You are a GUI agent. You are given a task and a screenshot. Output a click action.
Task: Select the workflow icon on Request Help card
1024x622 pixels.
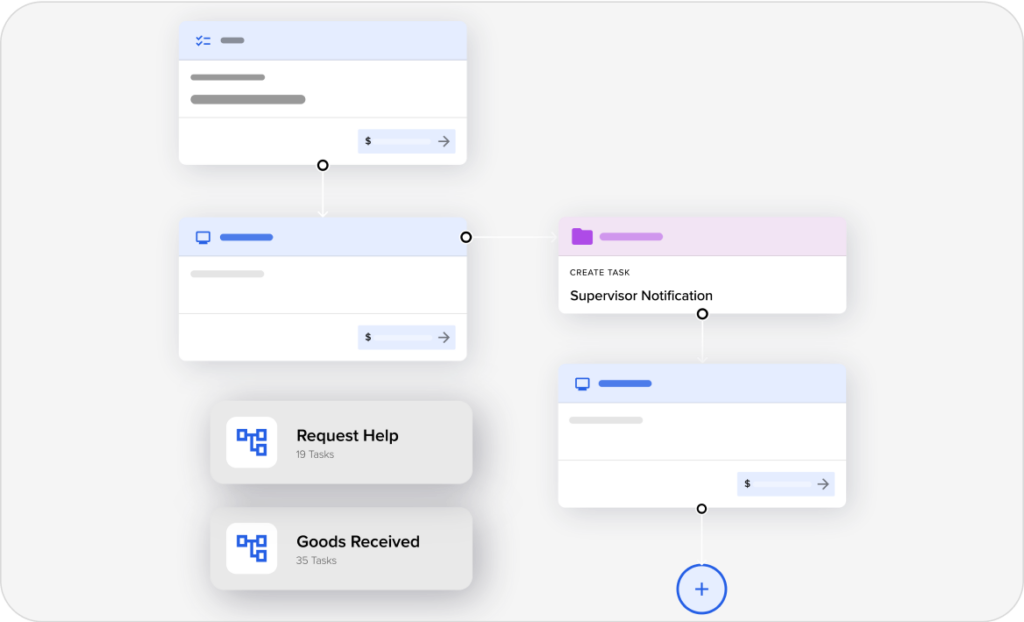point(250,443)
